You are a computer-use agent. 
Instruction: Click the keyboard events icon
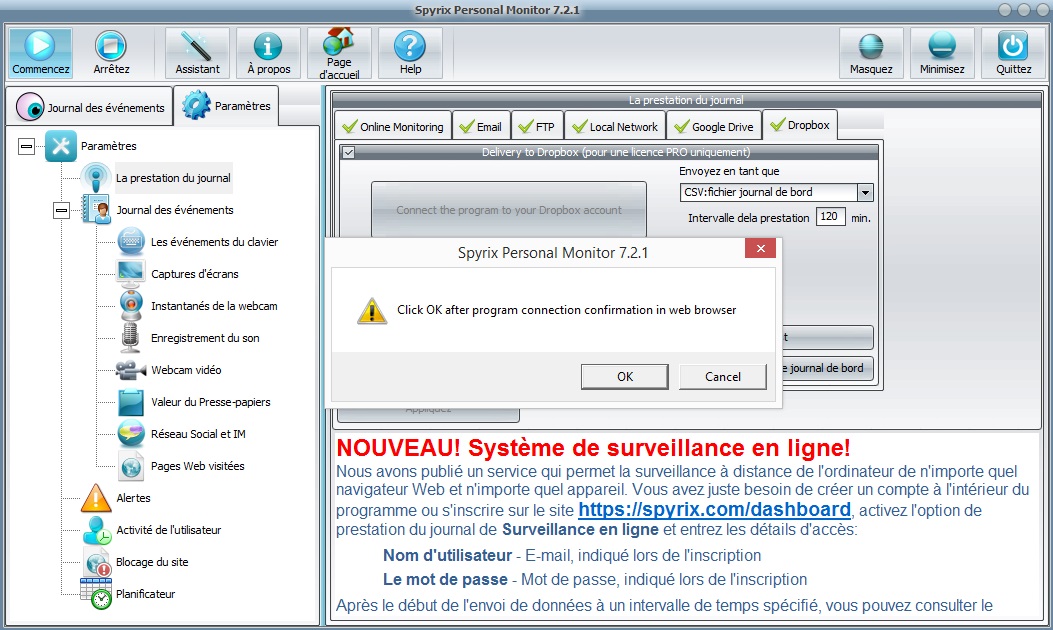[x=131, y=242]
